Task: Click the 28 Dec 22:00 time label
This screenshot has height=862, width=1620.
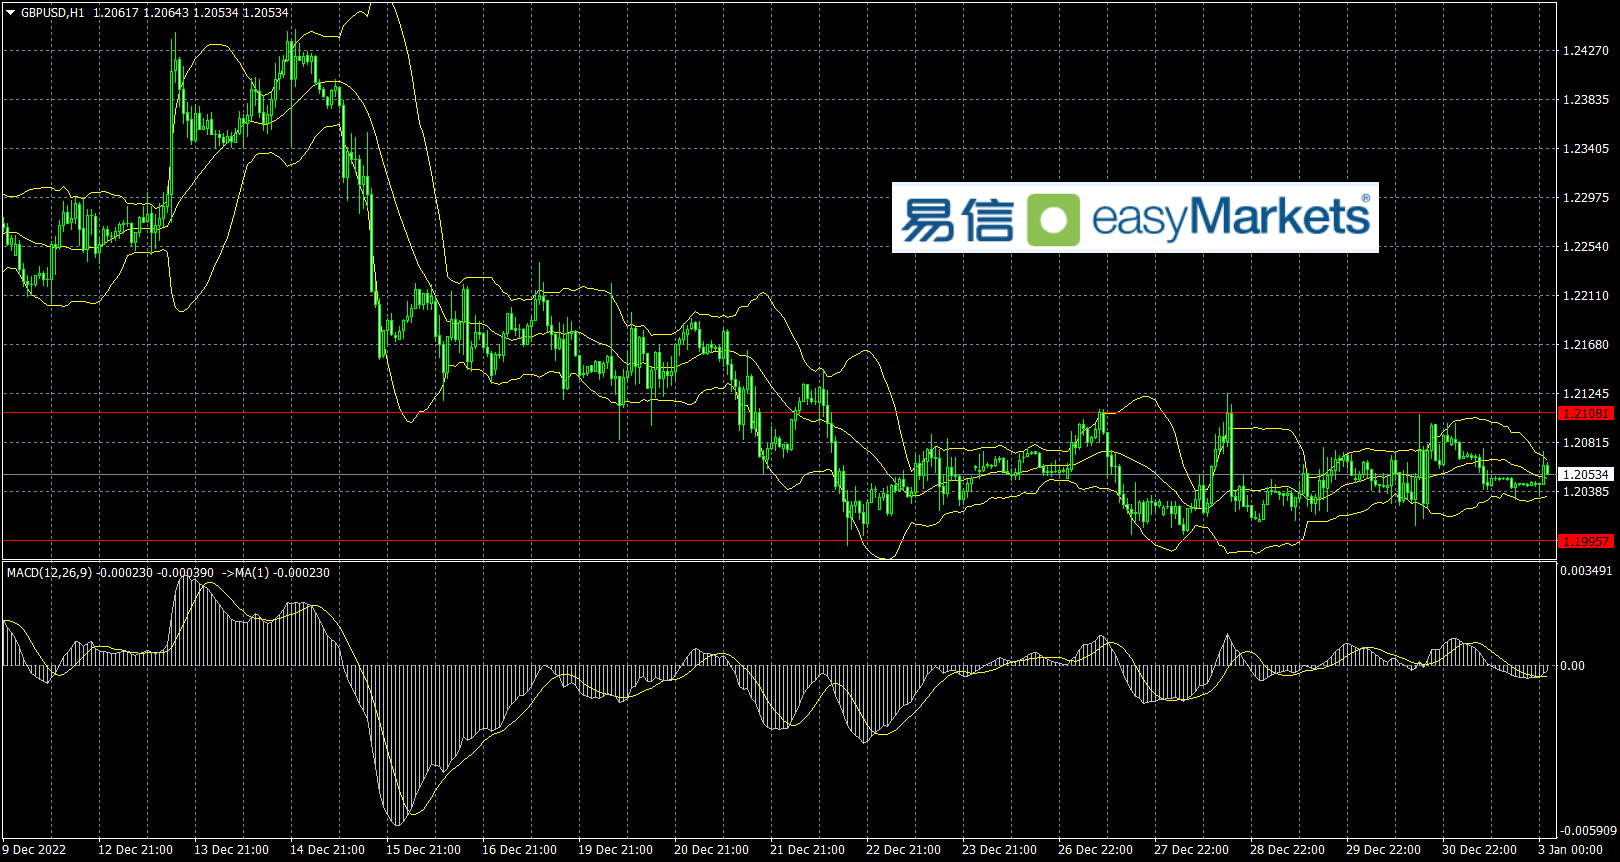Action: (x=1287, y=850)
